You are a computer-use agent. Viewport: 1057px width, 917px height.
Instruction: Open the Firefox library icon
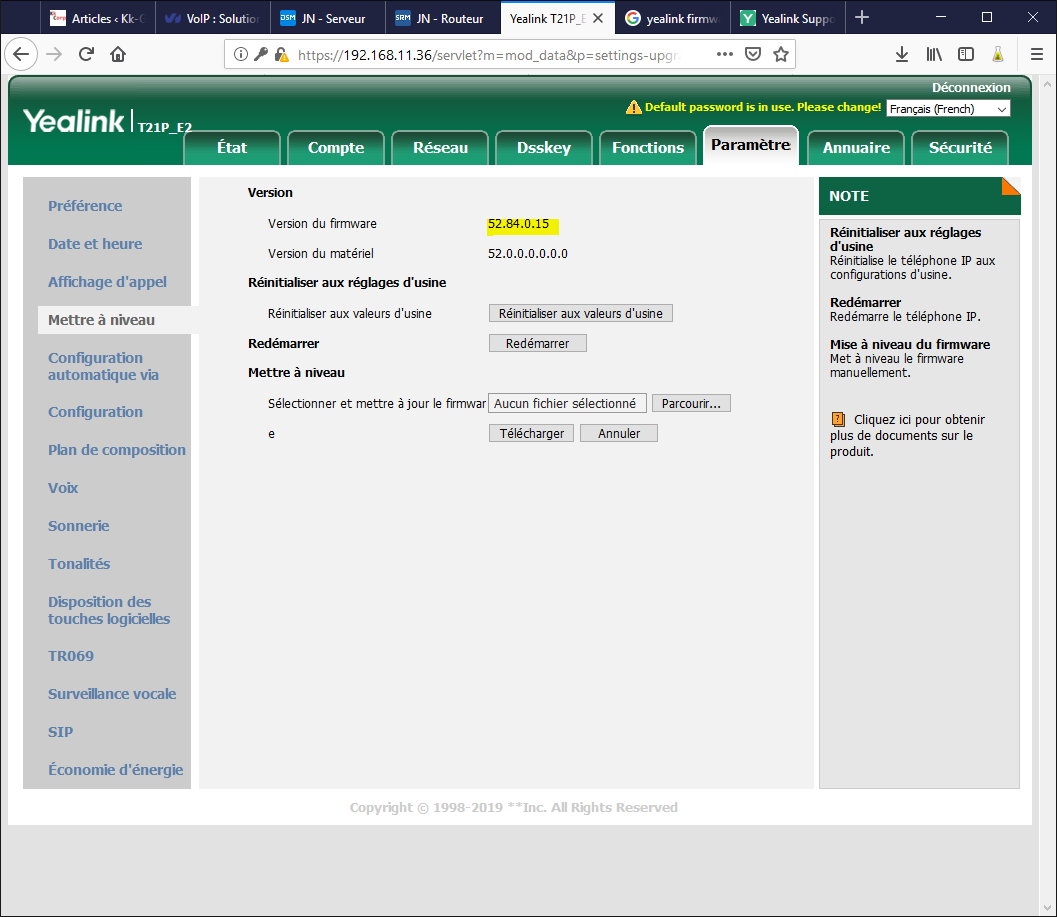pyautogui.click(x=934, y=54)
